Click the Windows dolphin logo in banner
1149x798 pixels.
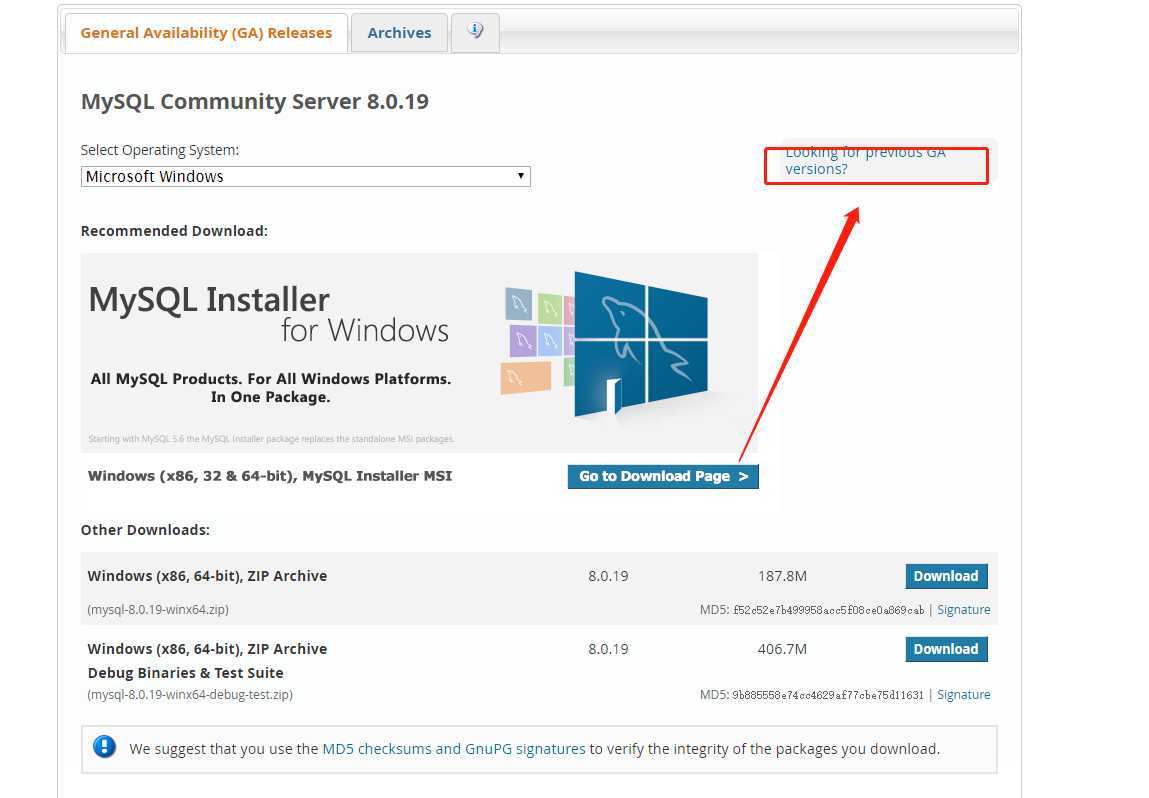[x=641, y=344]
